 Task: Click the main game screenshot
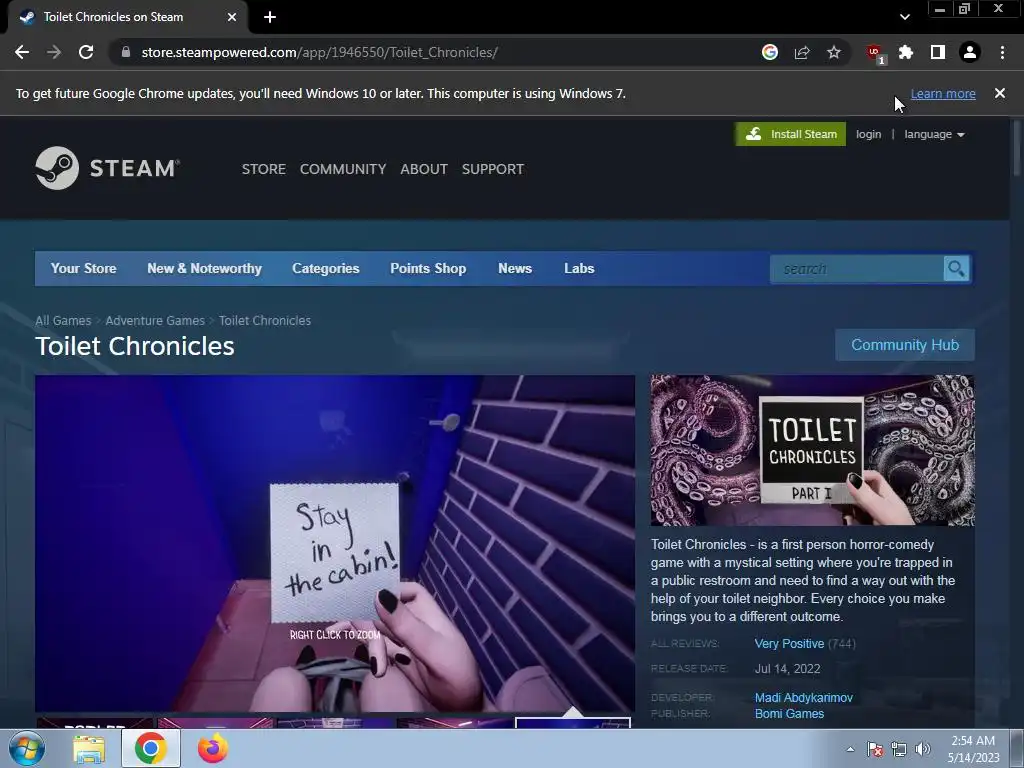click(x=335, y=543)
